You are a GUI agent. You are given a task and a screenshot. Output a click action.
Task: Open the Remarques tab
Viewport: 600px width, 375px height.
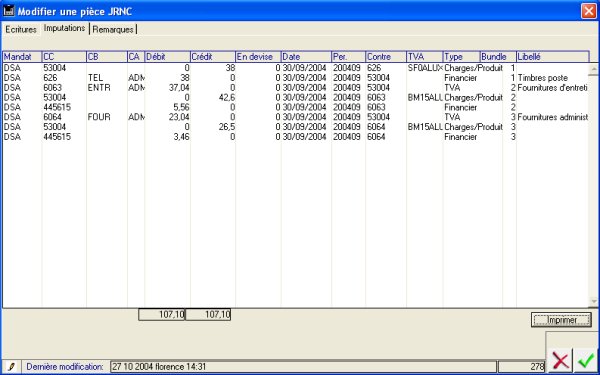(x=113, y=29)
